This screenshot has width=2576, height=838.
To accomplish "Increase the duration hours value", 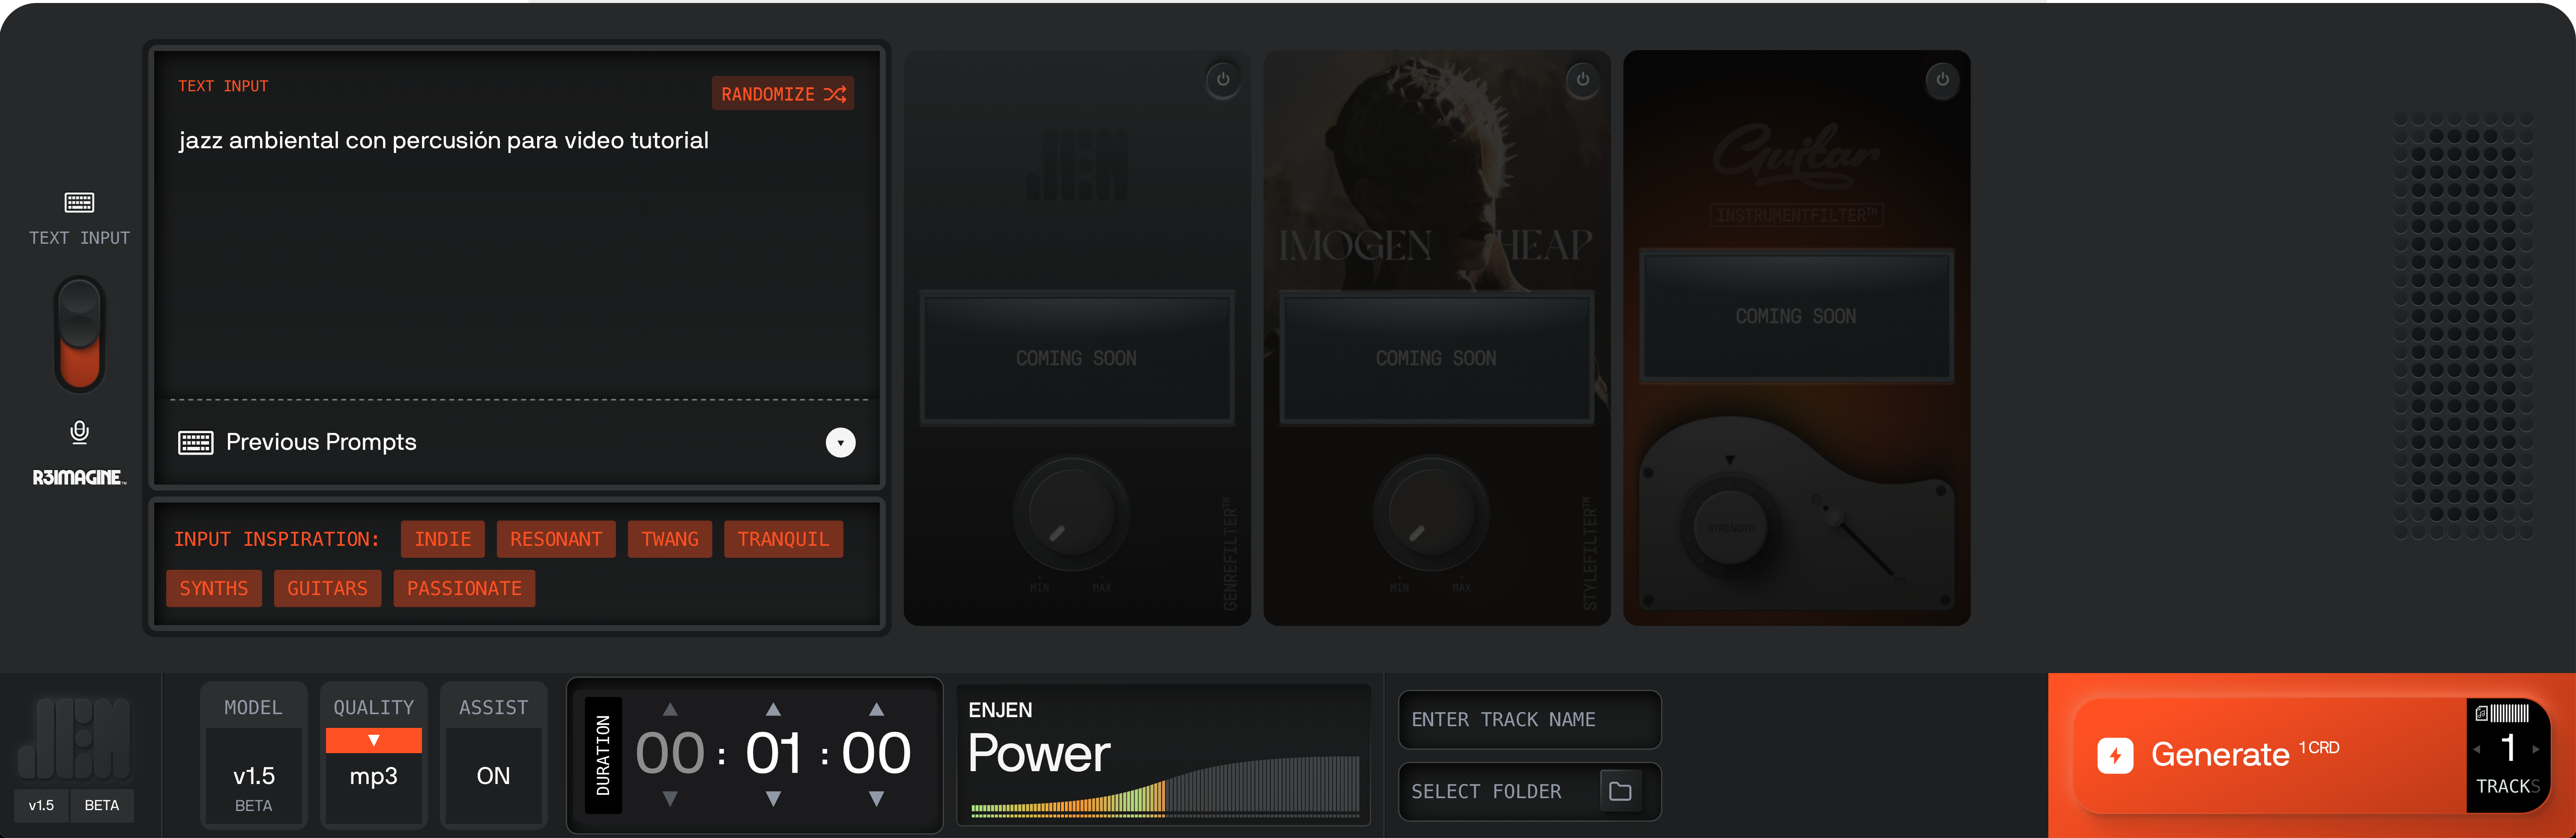I will coord(670,709).
